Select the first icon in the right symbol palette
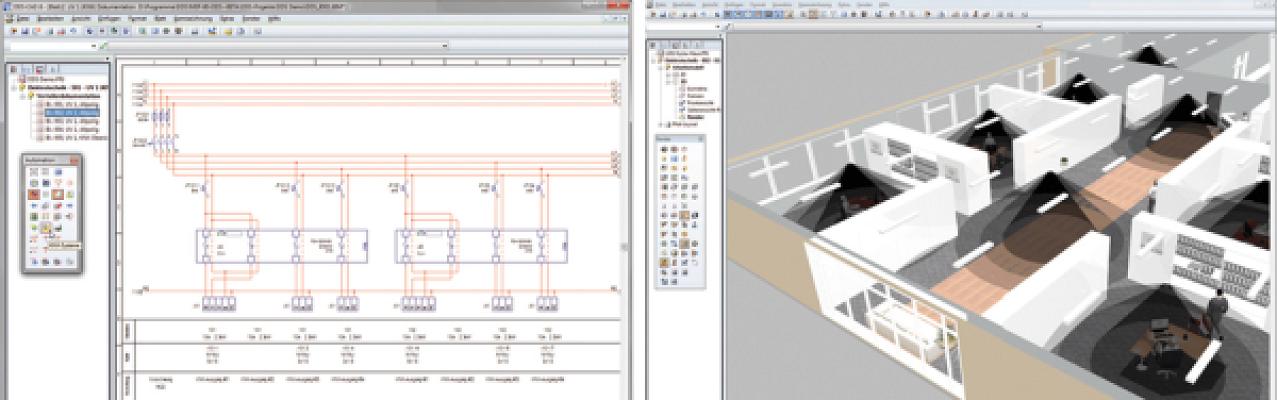The height and width of the screenshot is (400, 1277). click(x=666, y=149)
